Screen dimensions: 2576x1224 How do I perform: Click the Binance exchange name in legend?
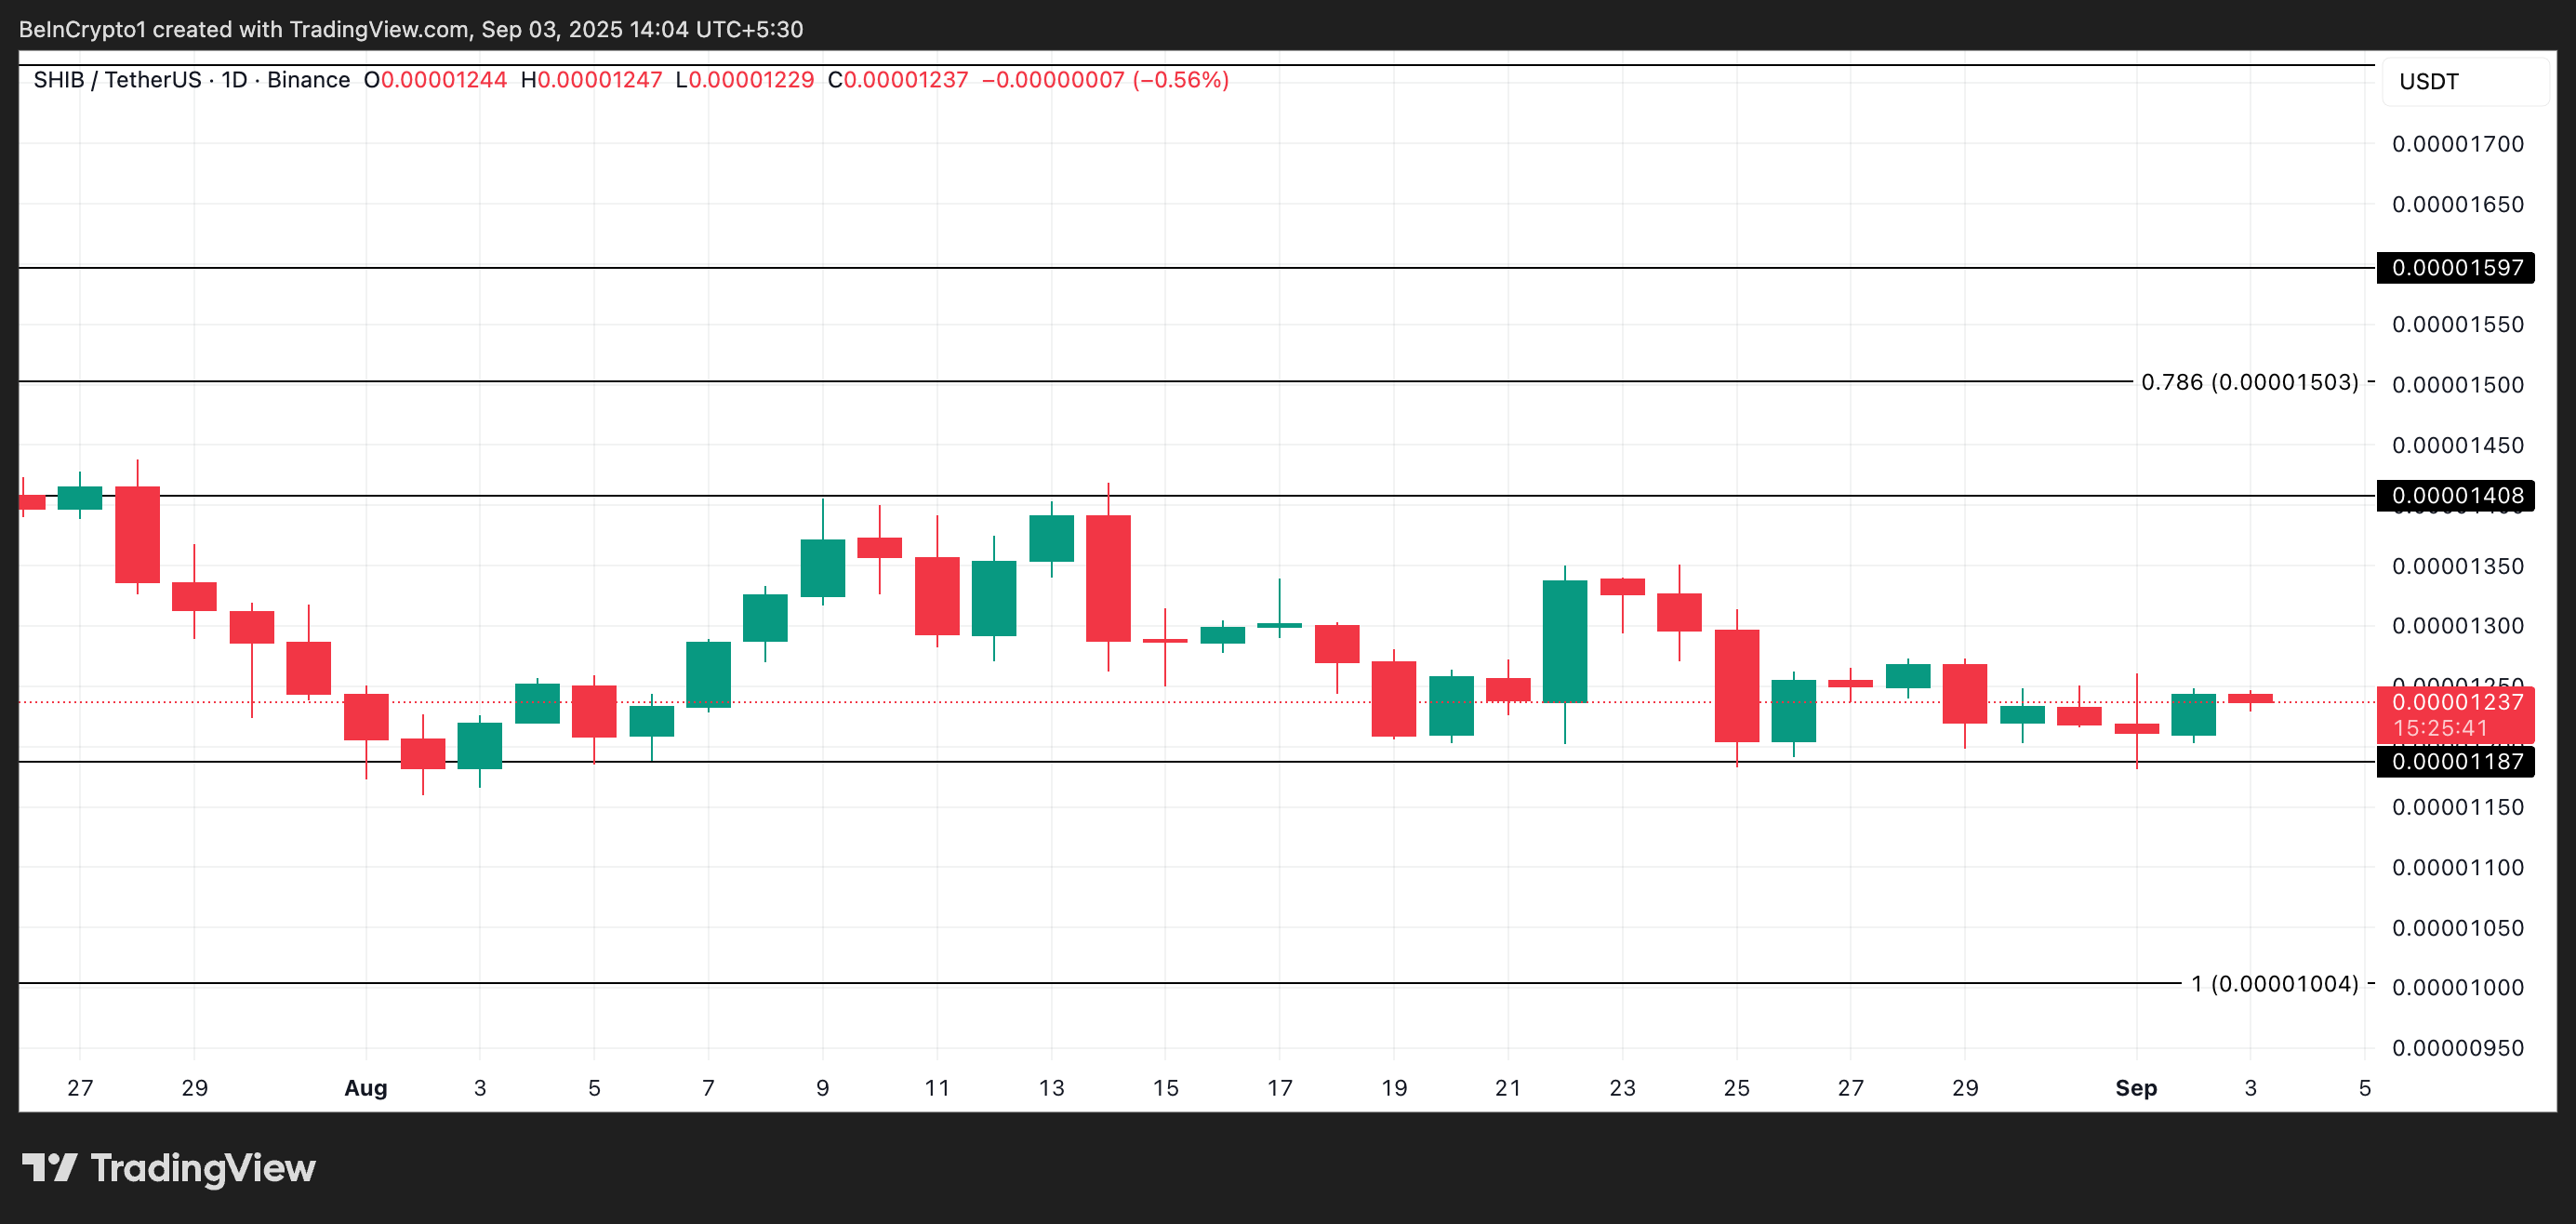308,80
